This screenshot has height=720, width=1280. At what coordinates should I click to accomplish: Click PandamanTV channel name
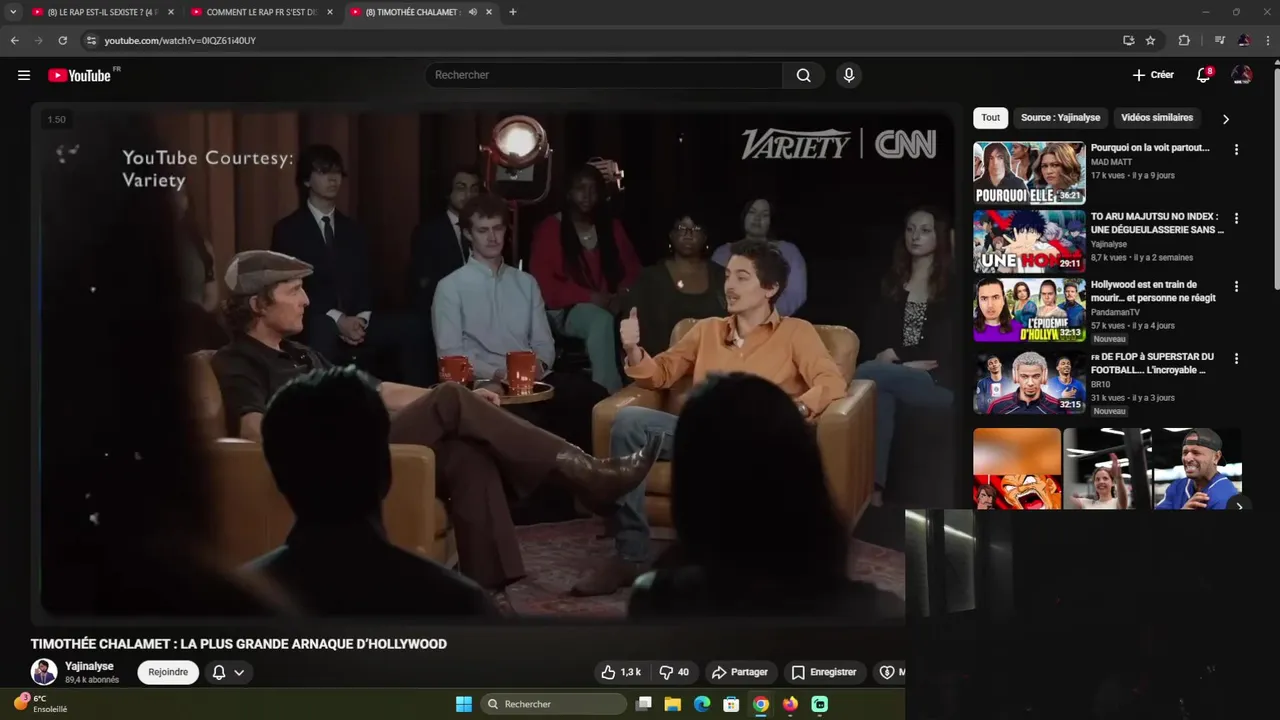pos(1114,312)
